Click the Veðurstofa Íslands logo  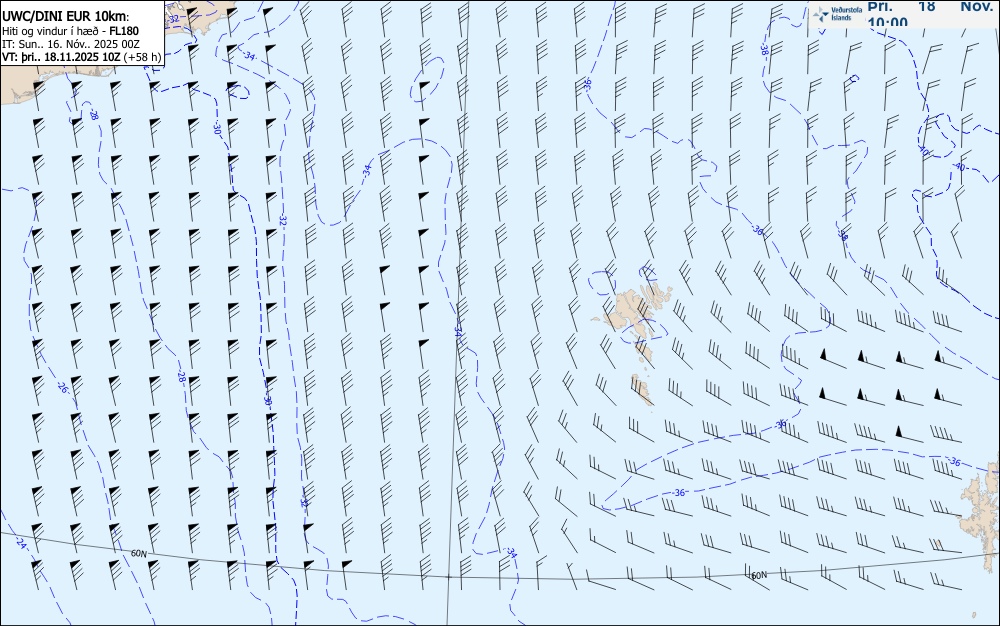pos(836,14)
